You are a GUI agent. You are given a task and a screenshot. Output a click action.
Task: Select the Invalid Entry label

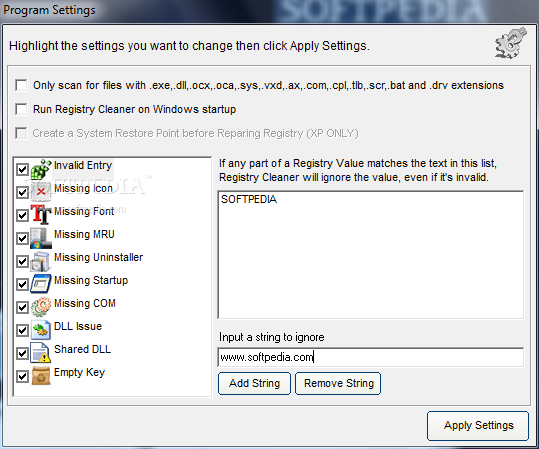[83, 165]
